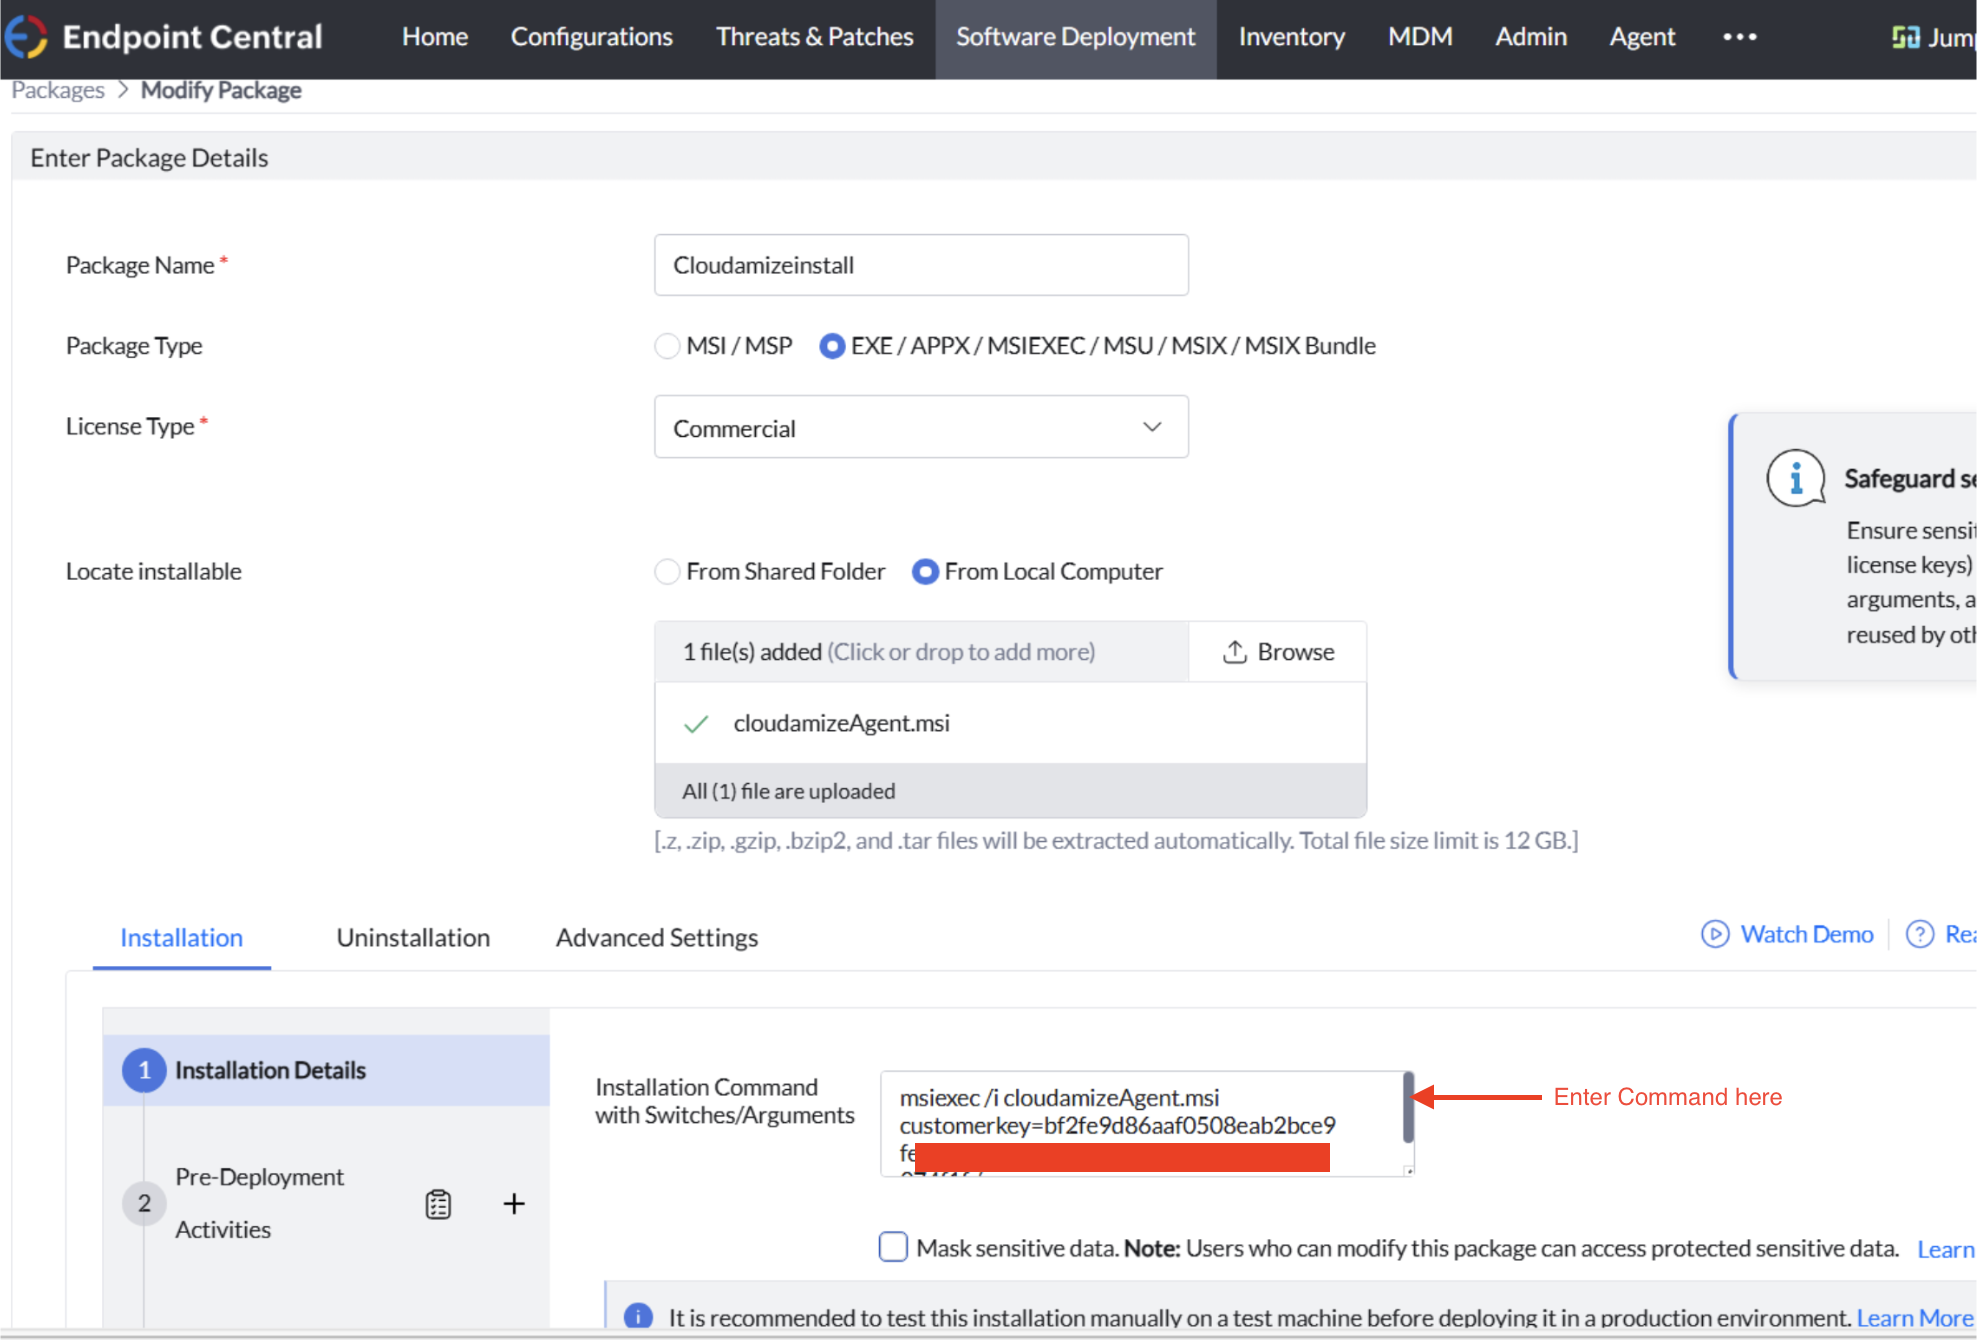Click the Safeguard info icon

pos(1795,478)
